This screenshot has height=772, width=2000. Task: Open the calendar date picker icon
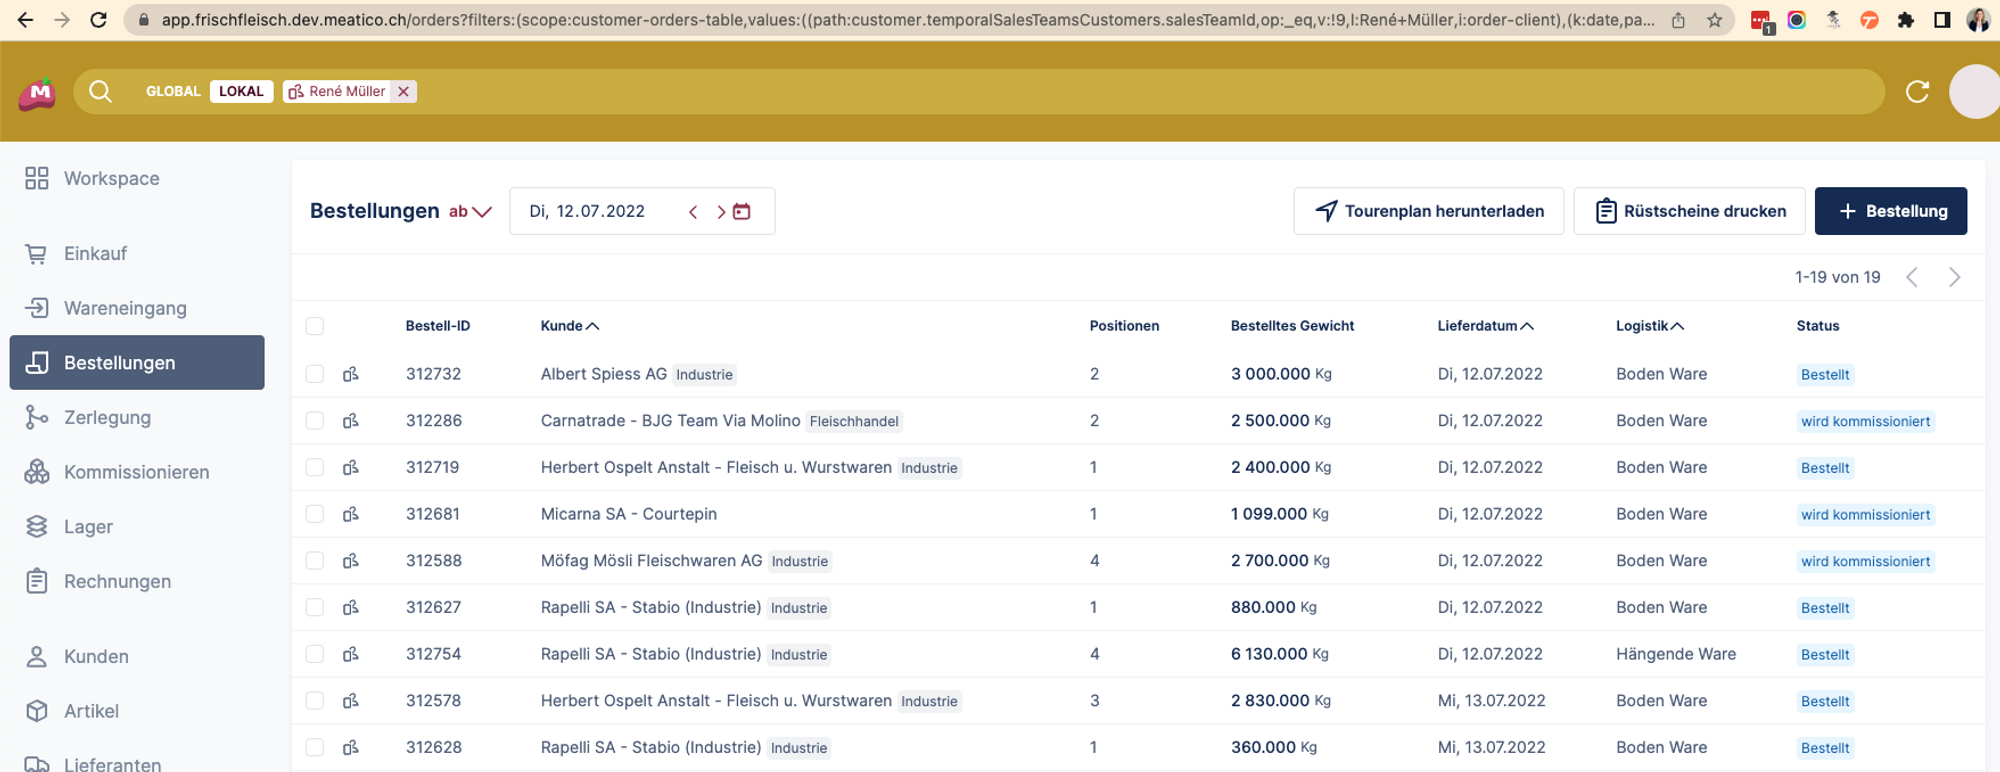pos(742,212)
